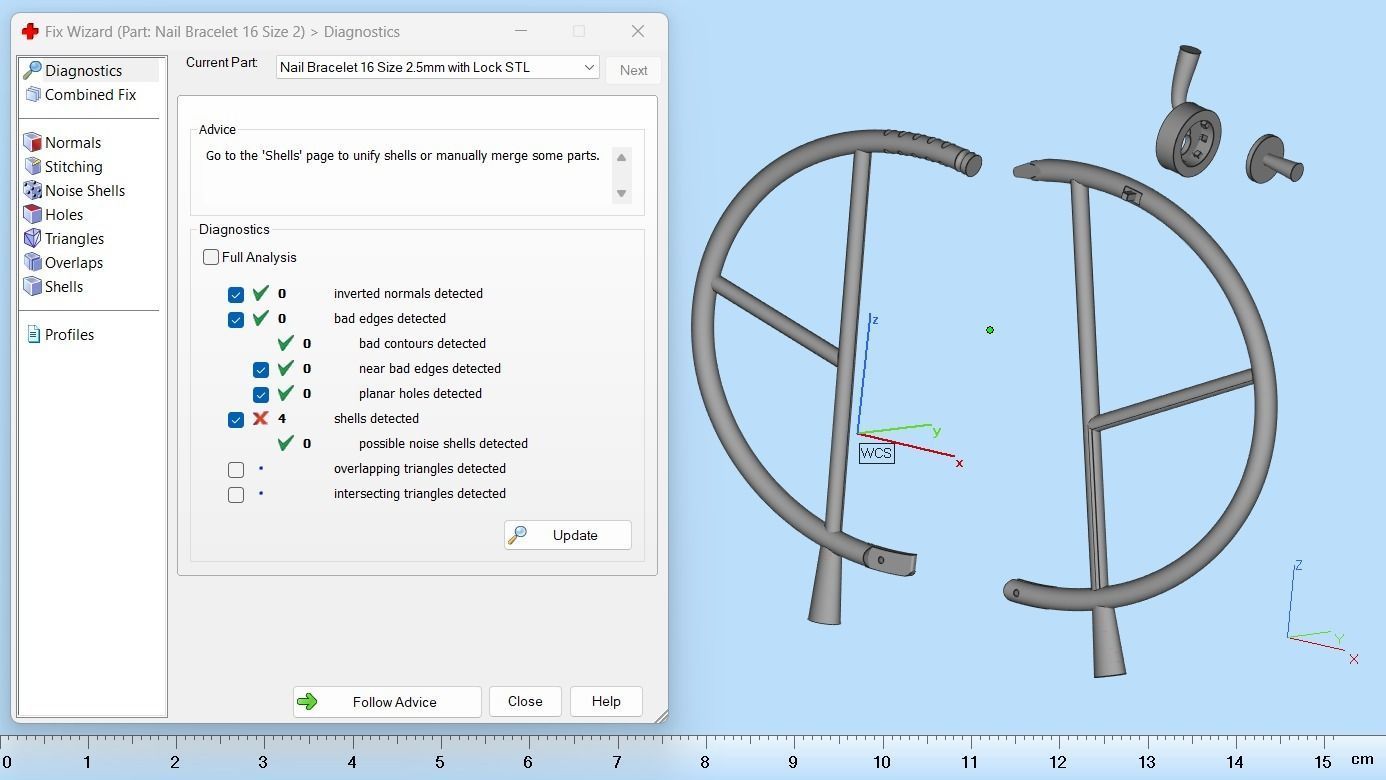Go to the Stitching page
The height and width of the screenshot is (780, 1386).
[x=73, y=166]
